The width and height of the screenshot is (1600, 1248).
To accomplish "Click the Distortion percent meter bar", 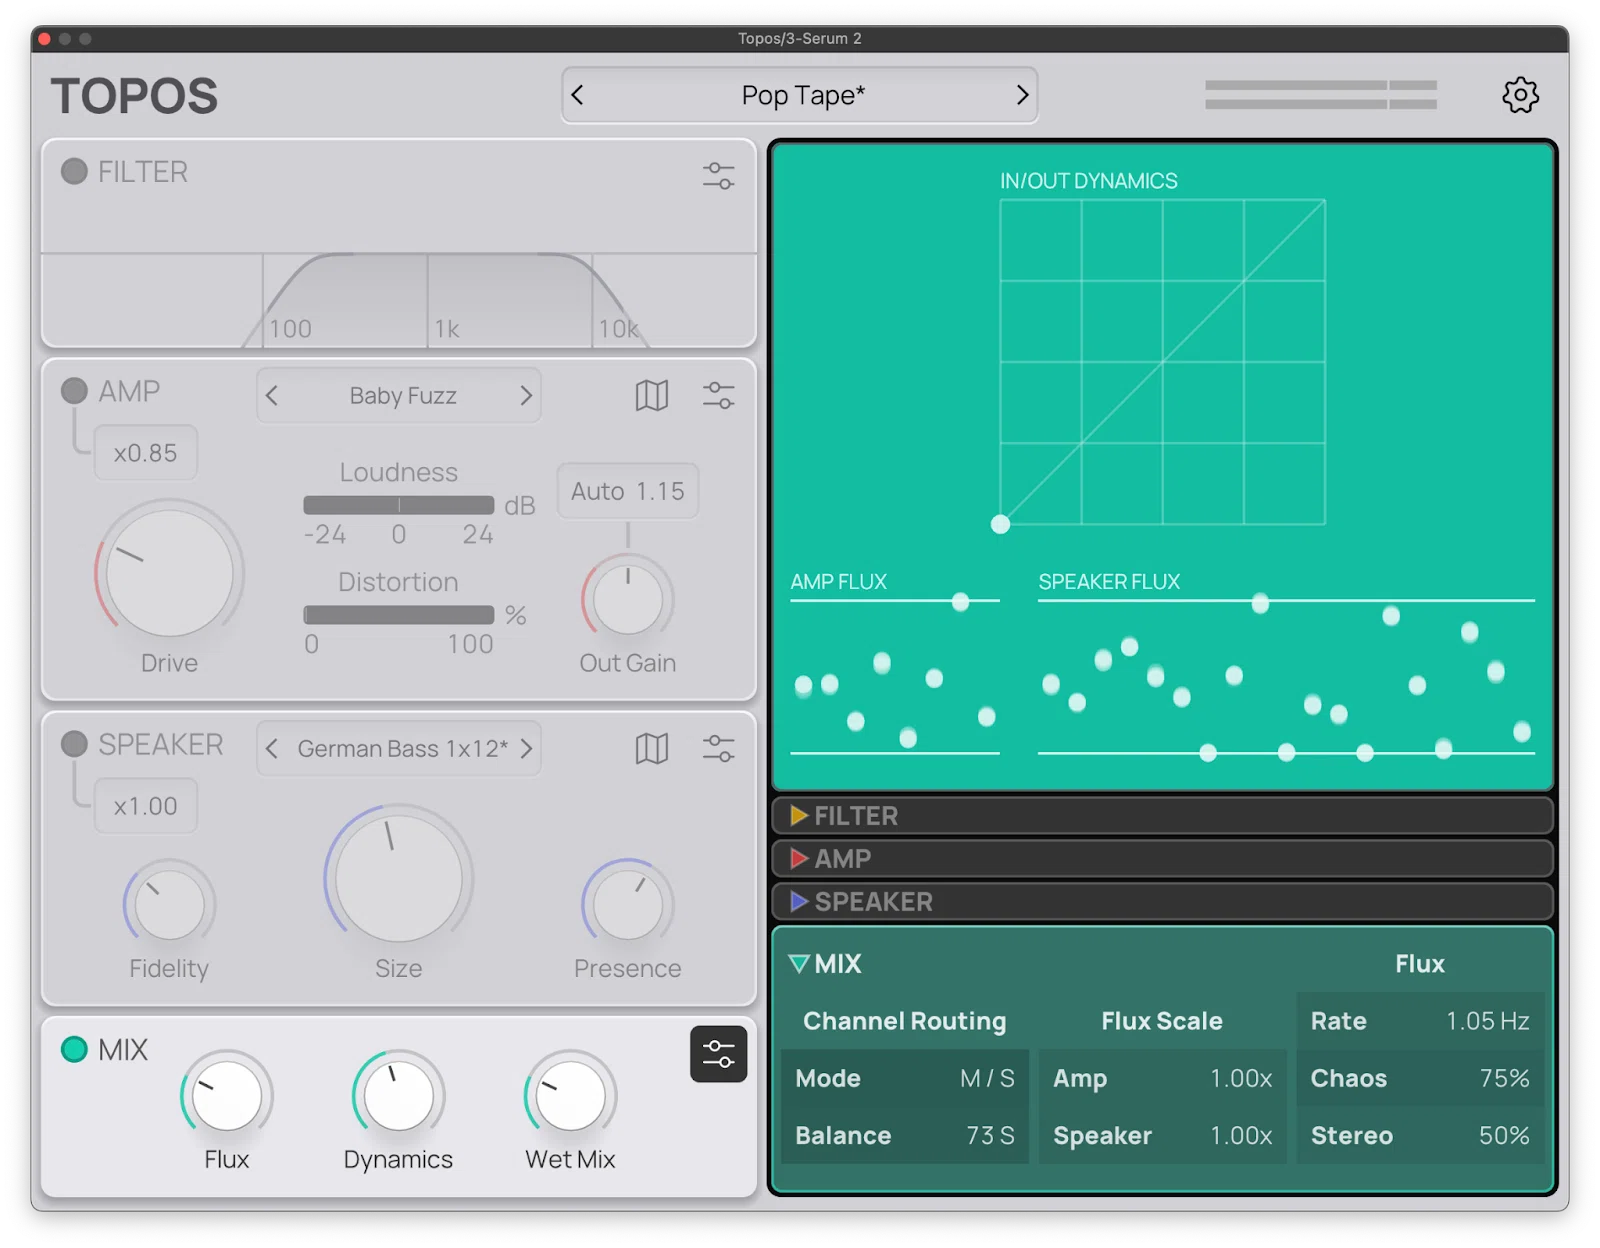I will [x=398, y=615].
